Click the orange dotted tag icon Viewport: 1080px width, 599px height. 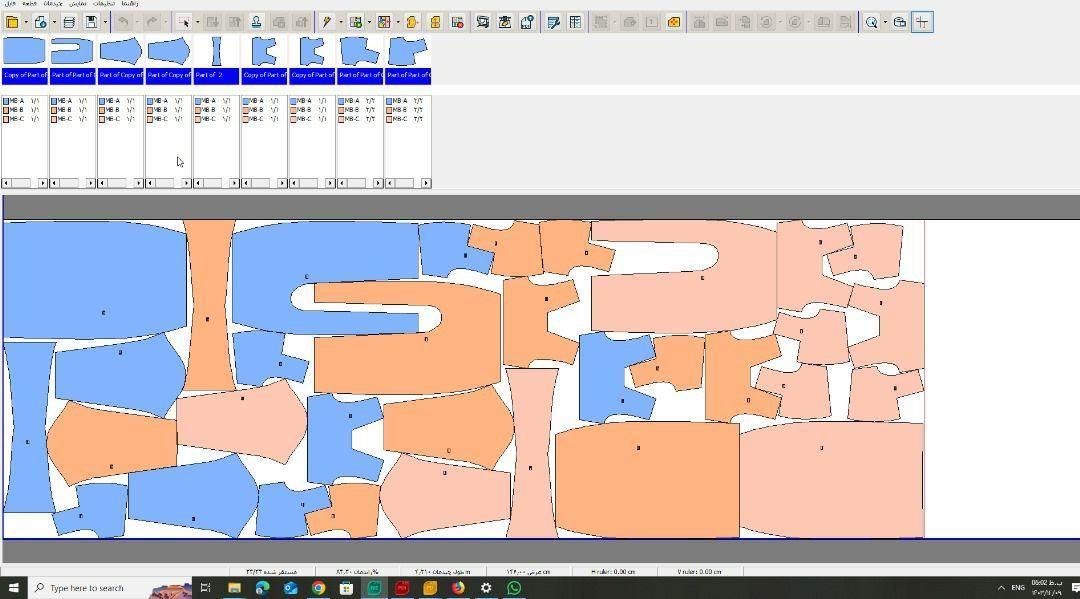(x=674, y=22)
